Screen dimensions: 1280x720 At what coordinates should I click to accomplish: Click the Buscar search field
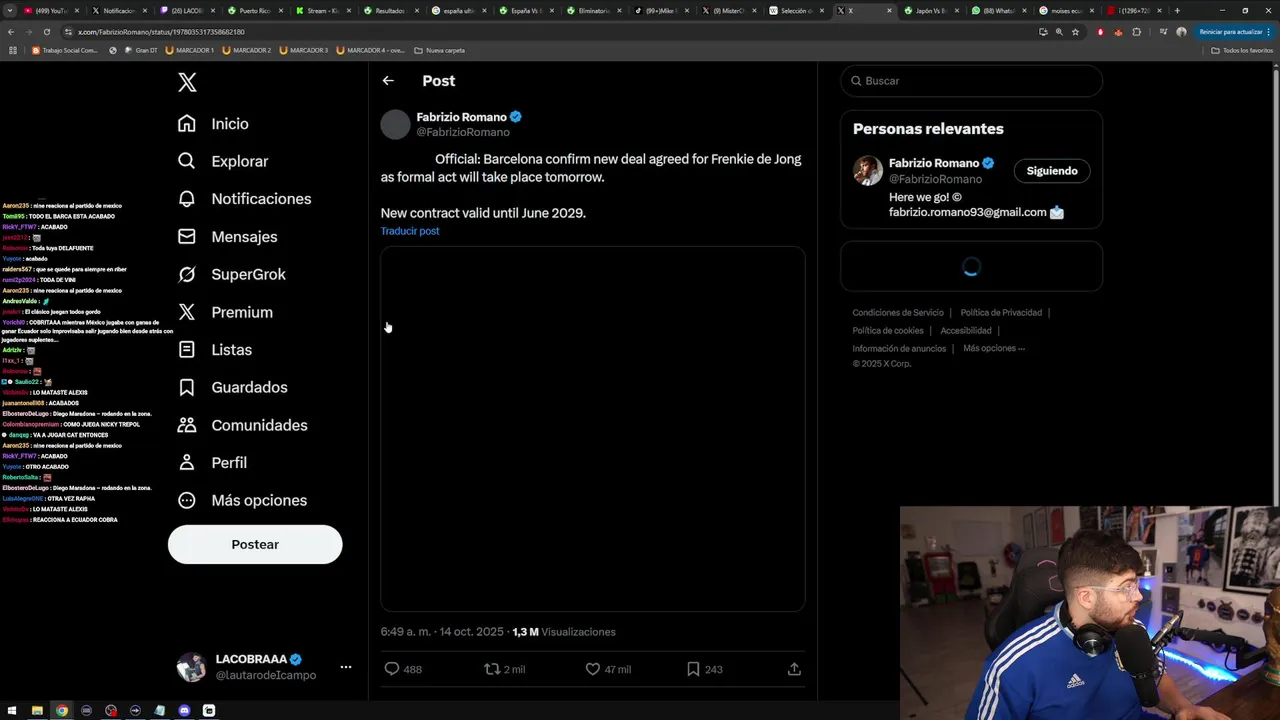click(971, 81)
